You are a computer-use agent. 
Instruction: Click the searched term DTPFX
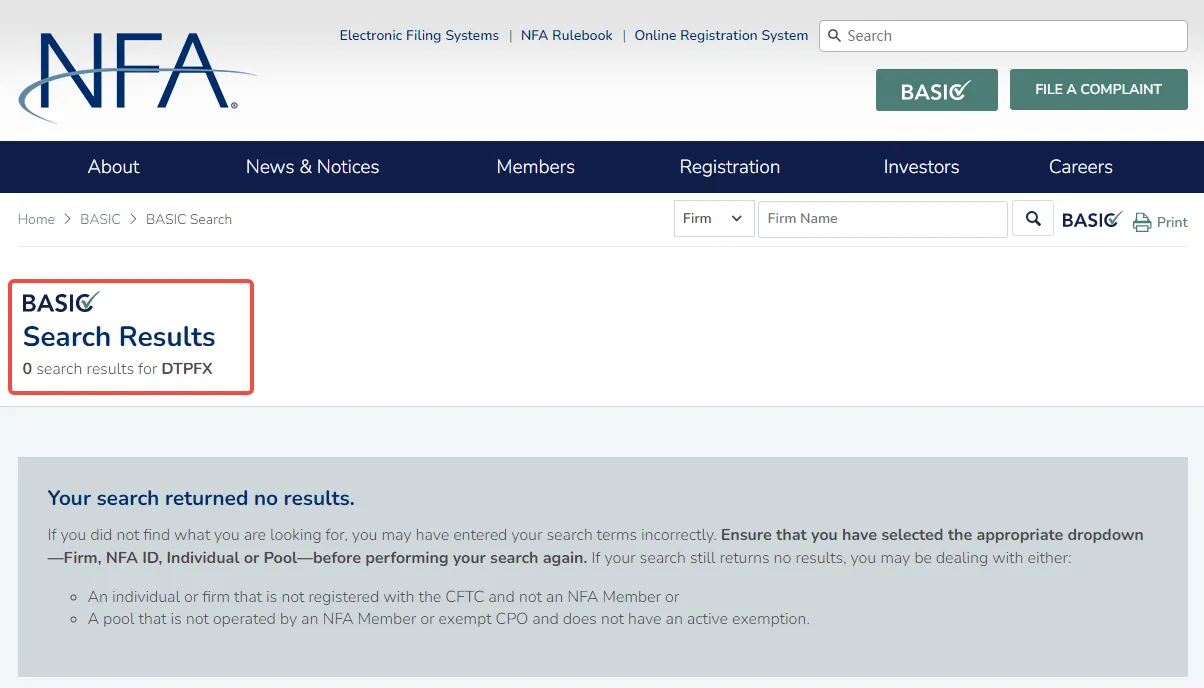[x=187, y=369]
